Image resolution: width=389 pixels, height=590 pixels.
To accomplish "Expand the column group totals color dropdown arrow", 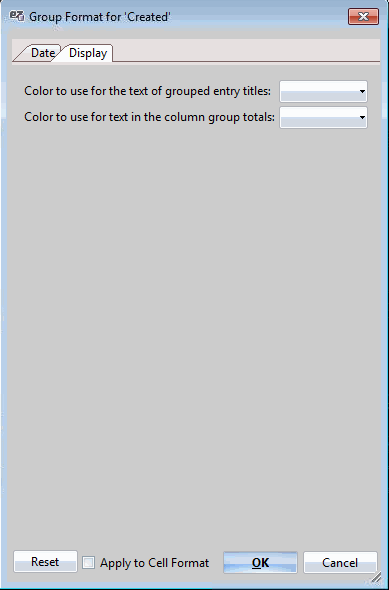I will pos(362,117).
